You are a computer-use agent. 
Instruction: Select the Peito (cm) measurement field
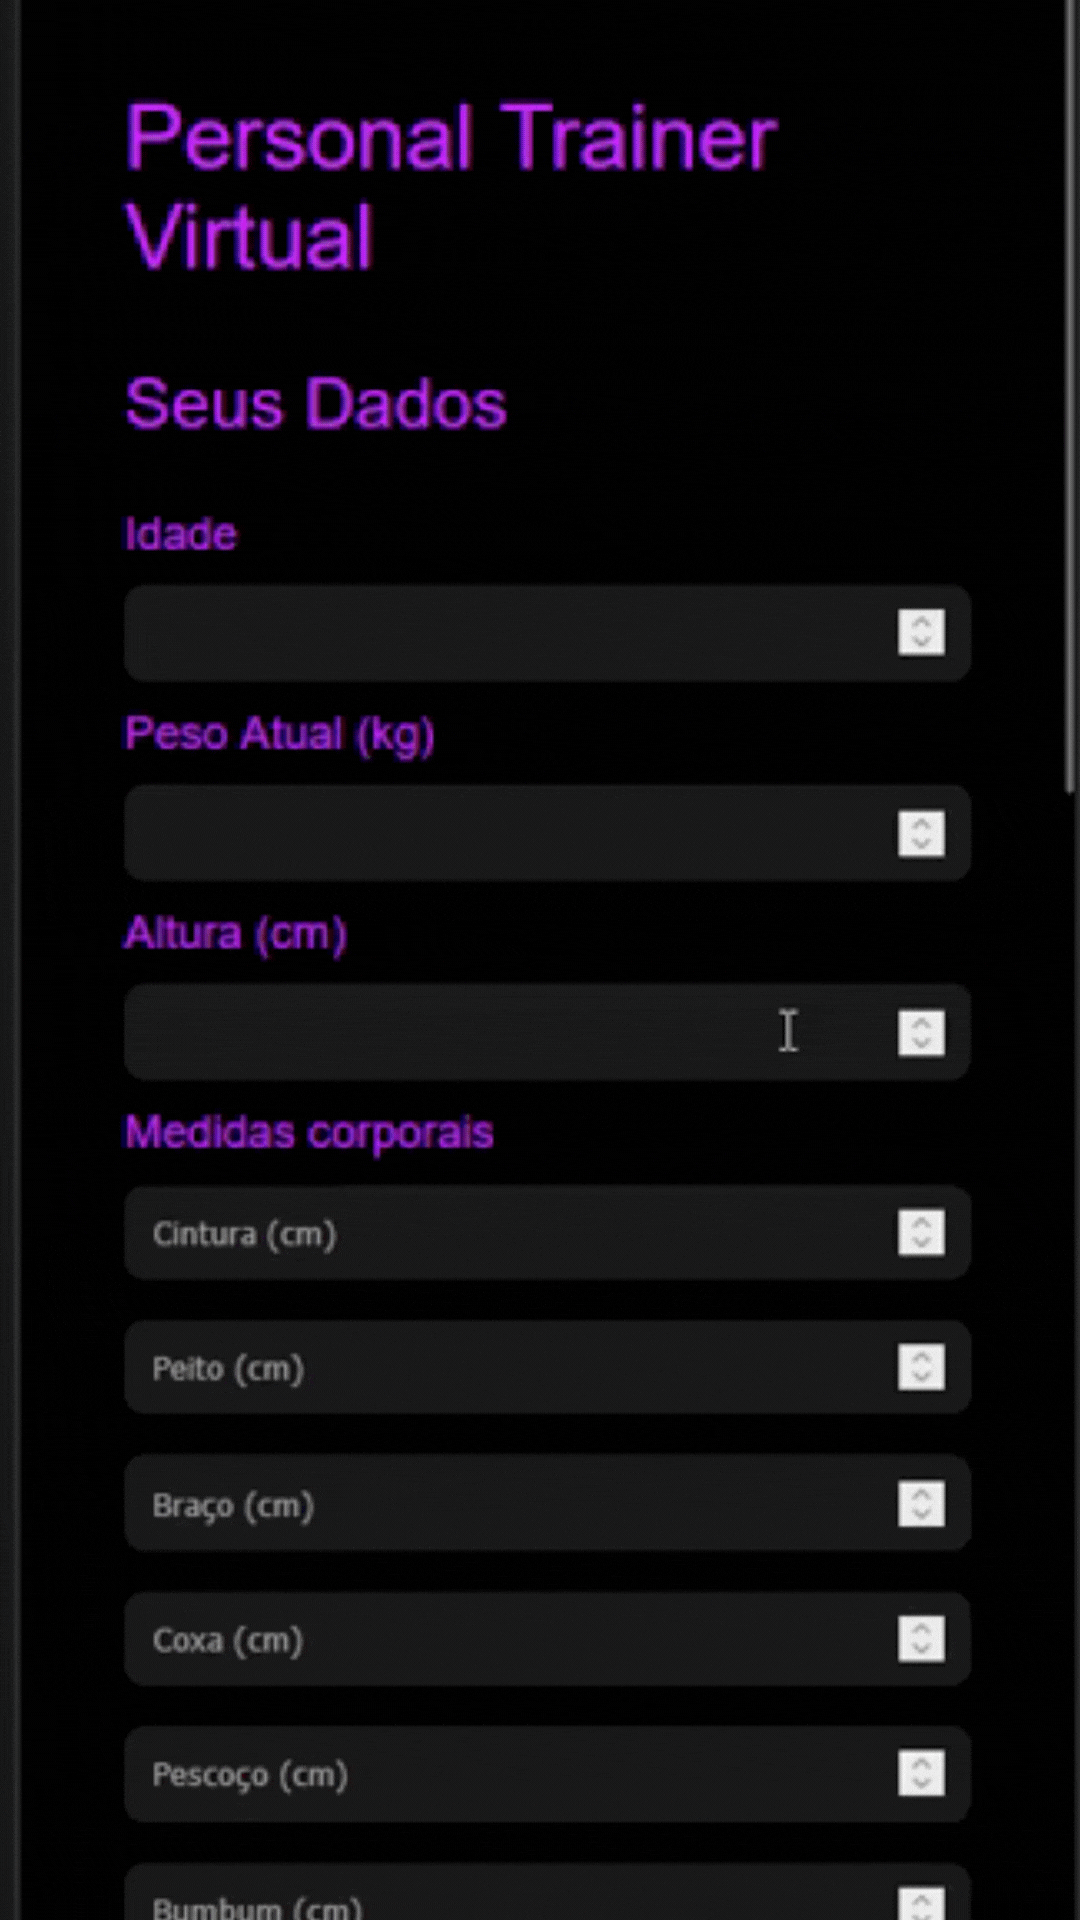[x=547, y=1367]
